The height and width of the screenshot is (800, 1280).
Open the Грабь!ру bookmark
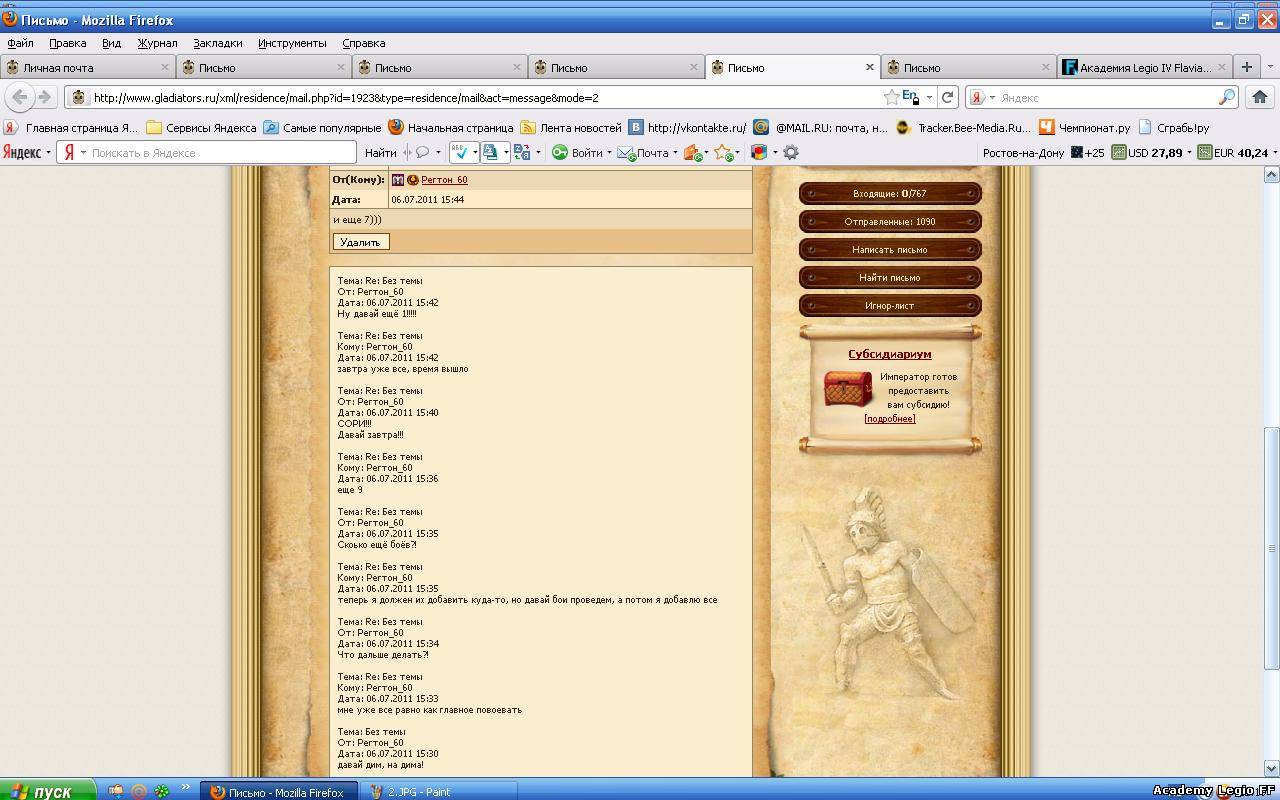(1174, 127)
